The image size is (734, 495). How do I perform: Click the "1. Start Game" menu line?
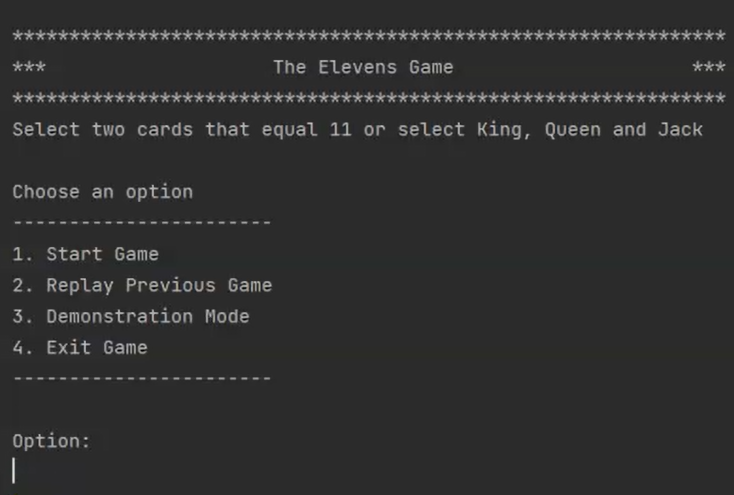click(x=85, y=254)
